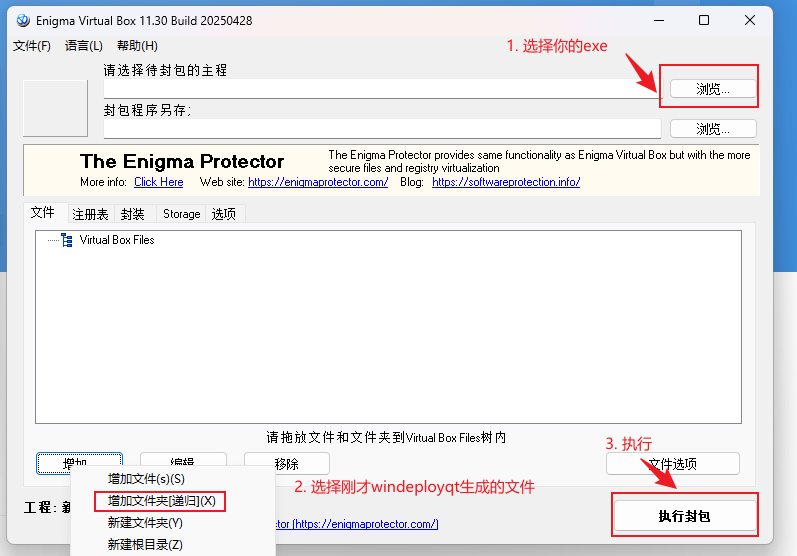The image size is (797, 556).
Task: Click the 增加 add button
Action: tap(79, 463)
